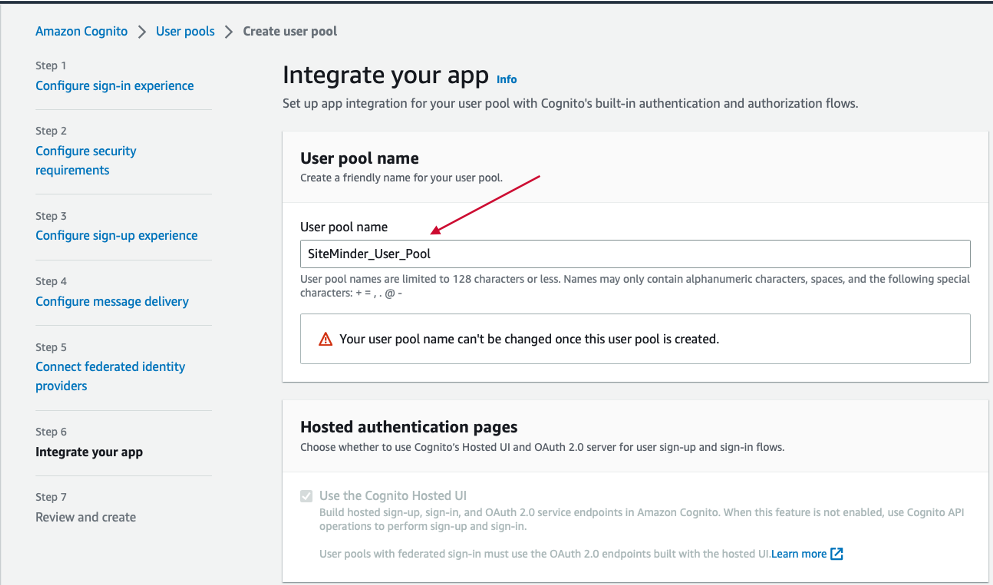This screenshot has width=993, height=585.
Task: Click the user pool name warning message box
Action: (x=635, y=339)
